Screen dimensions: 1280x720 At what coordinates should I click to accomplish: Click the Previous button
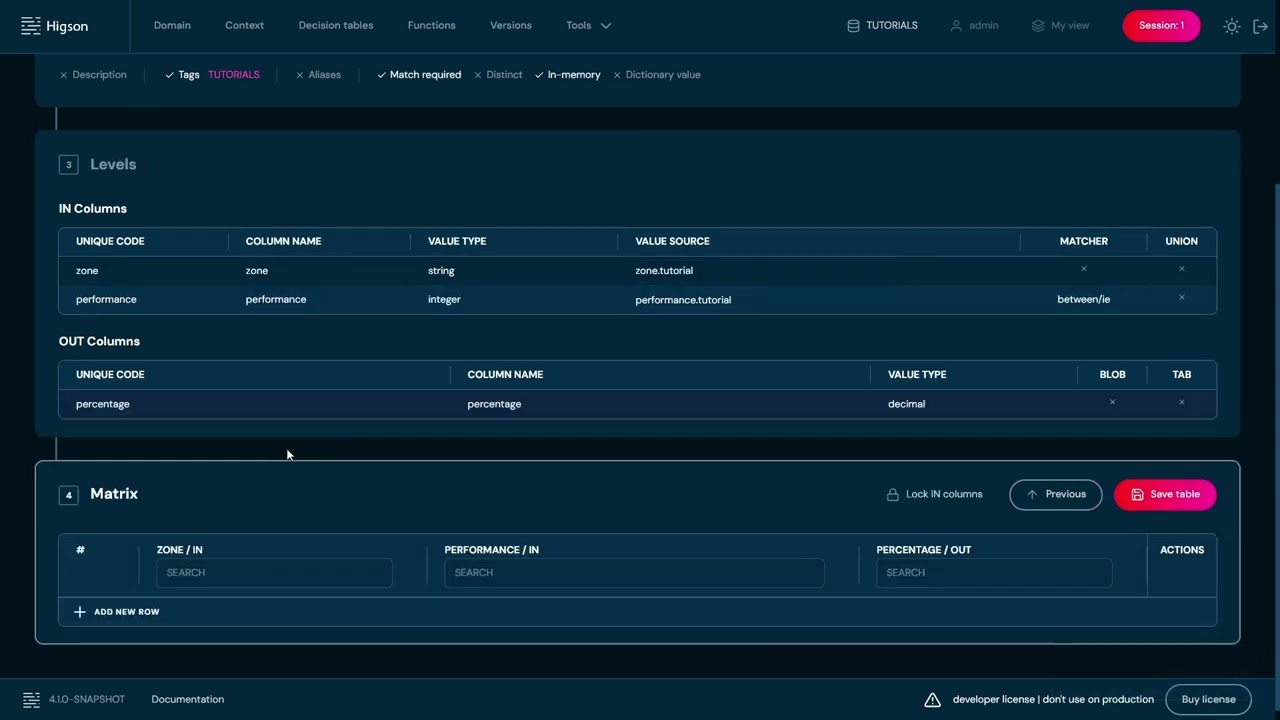pyautogui.click(x=1056, y=494)
